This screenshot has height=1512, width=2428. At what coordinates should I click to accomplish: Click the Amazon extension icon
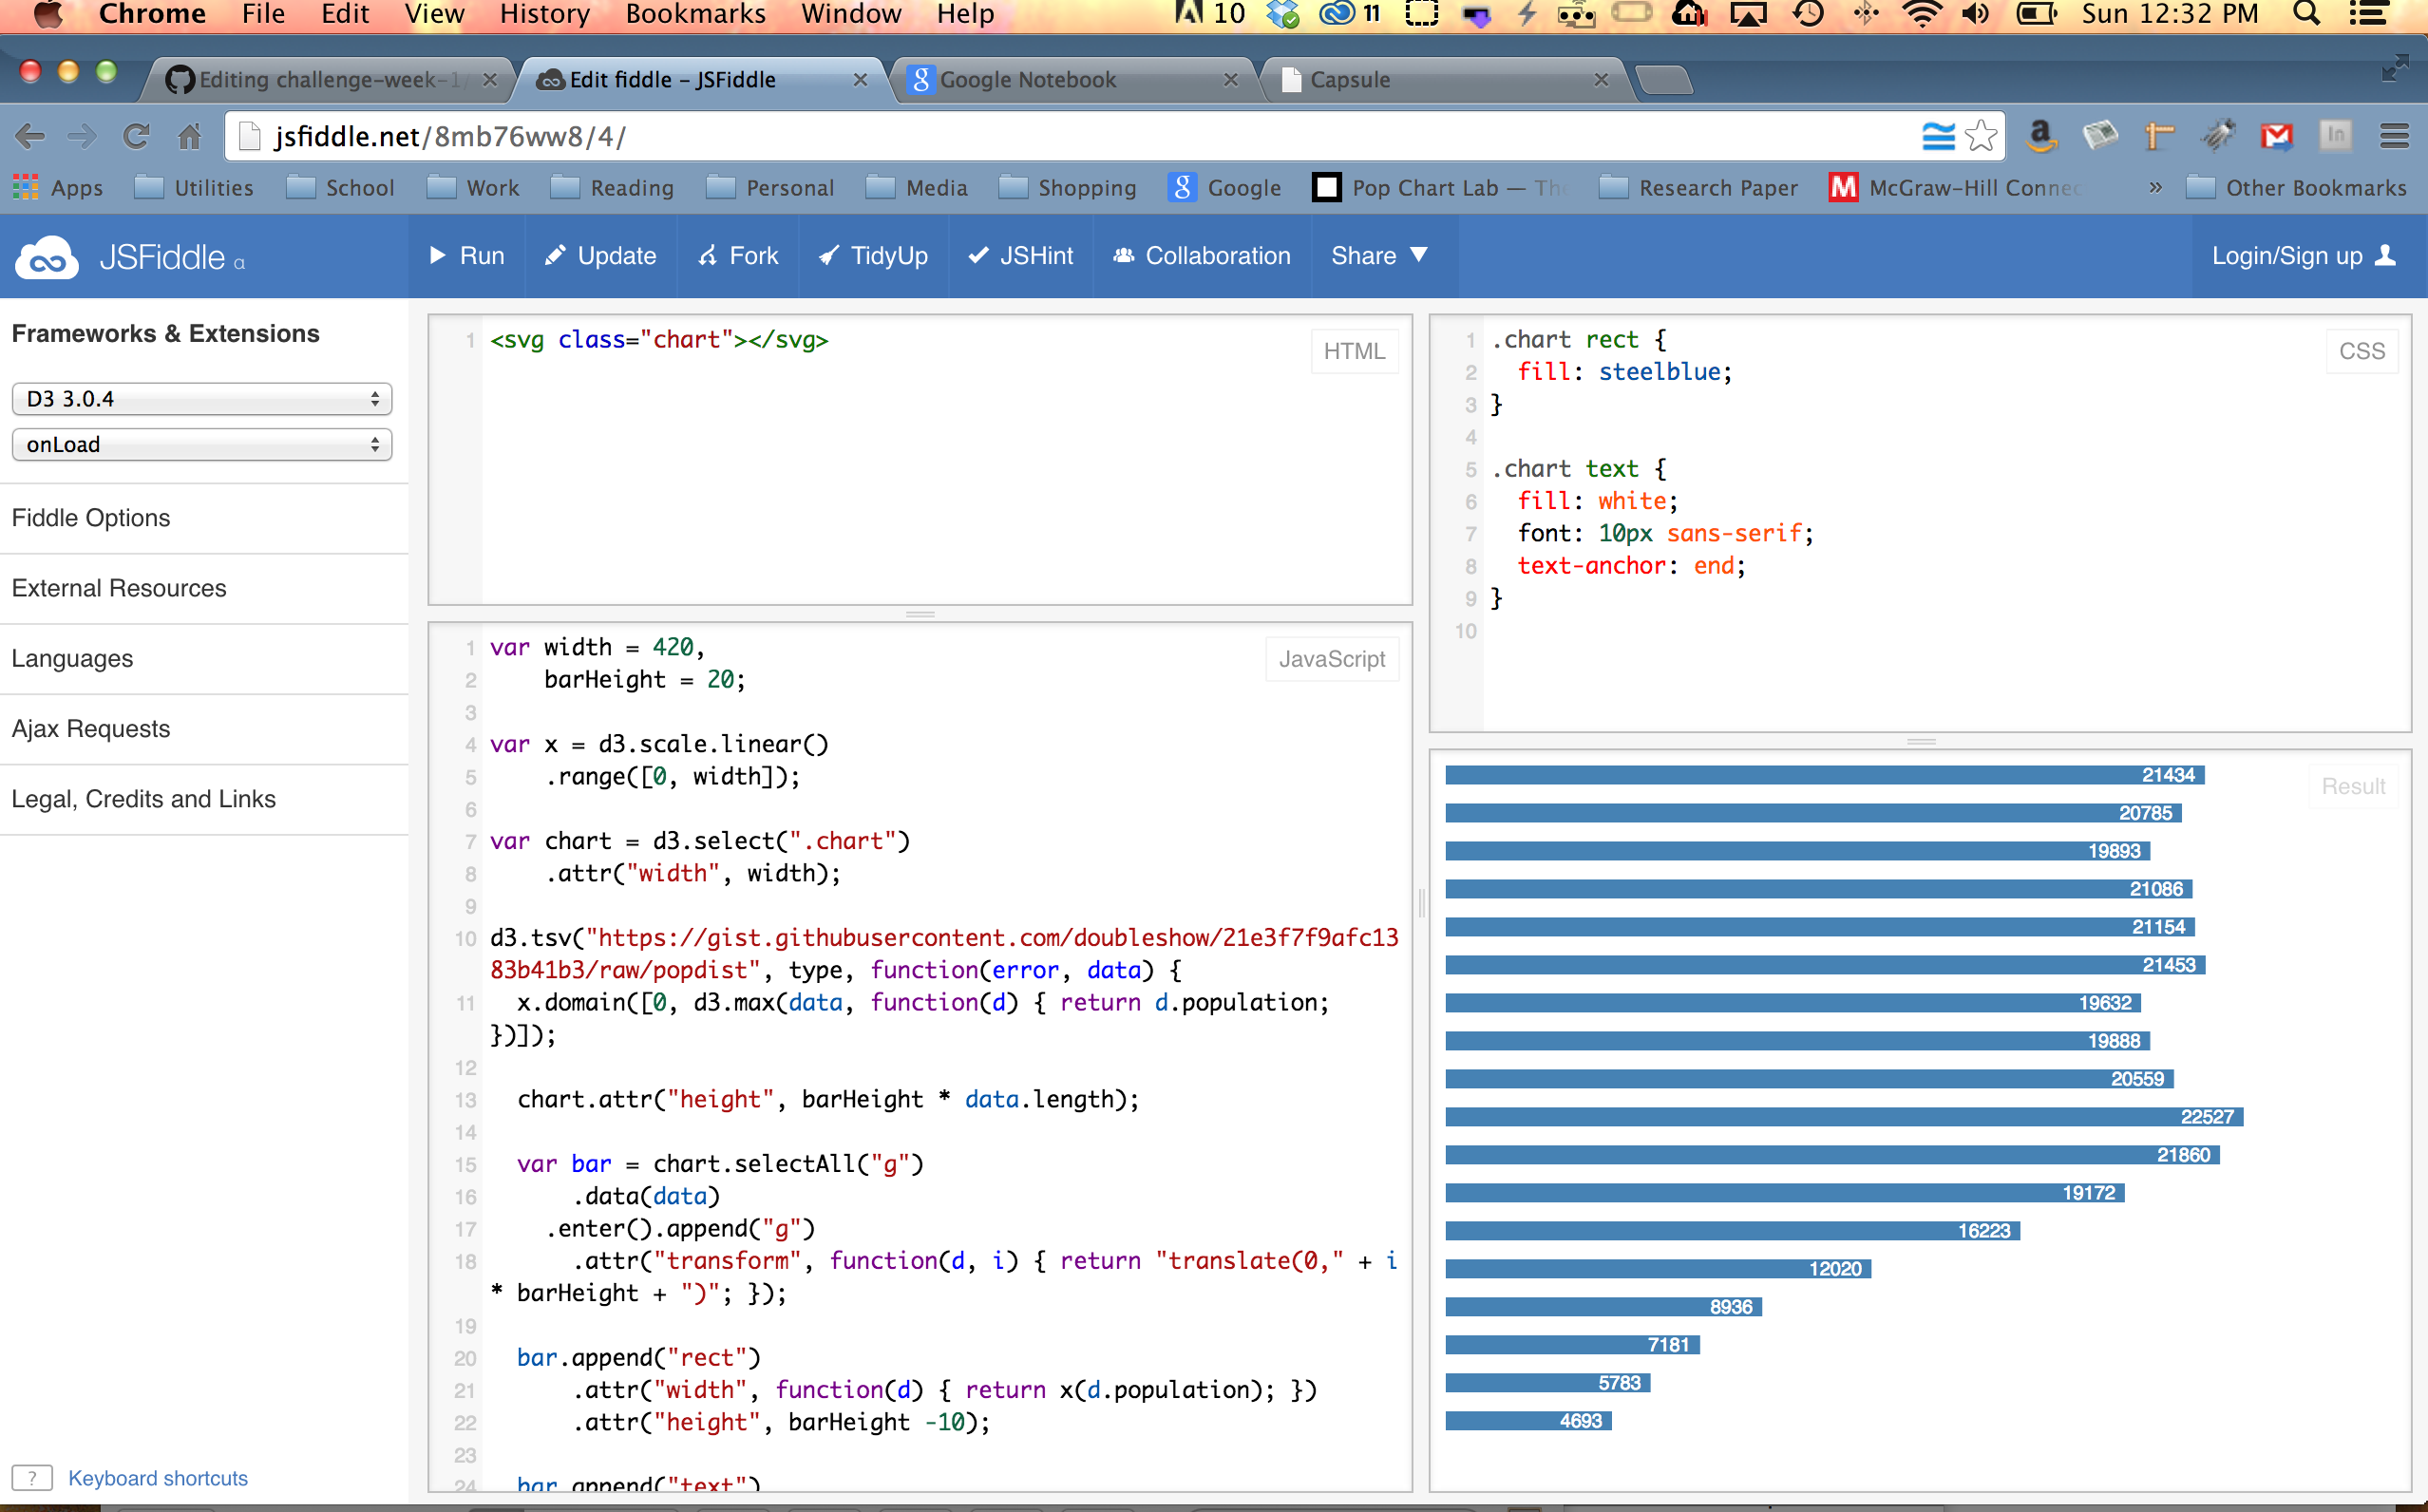pyautogui.click(x=2040, y=136)
